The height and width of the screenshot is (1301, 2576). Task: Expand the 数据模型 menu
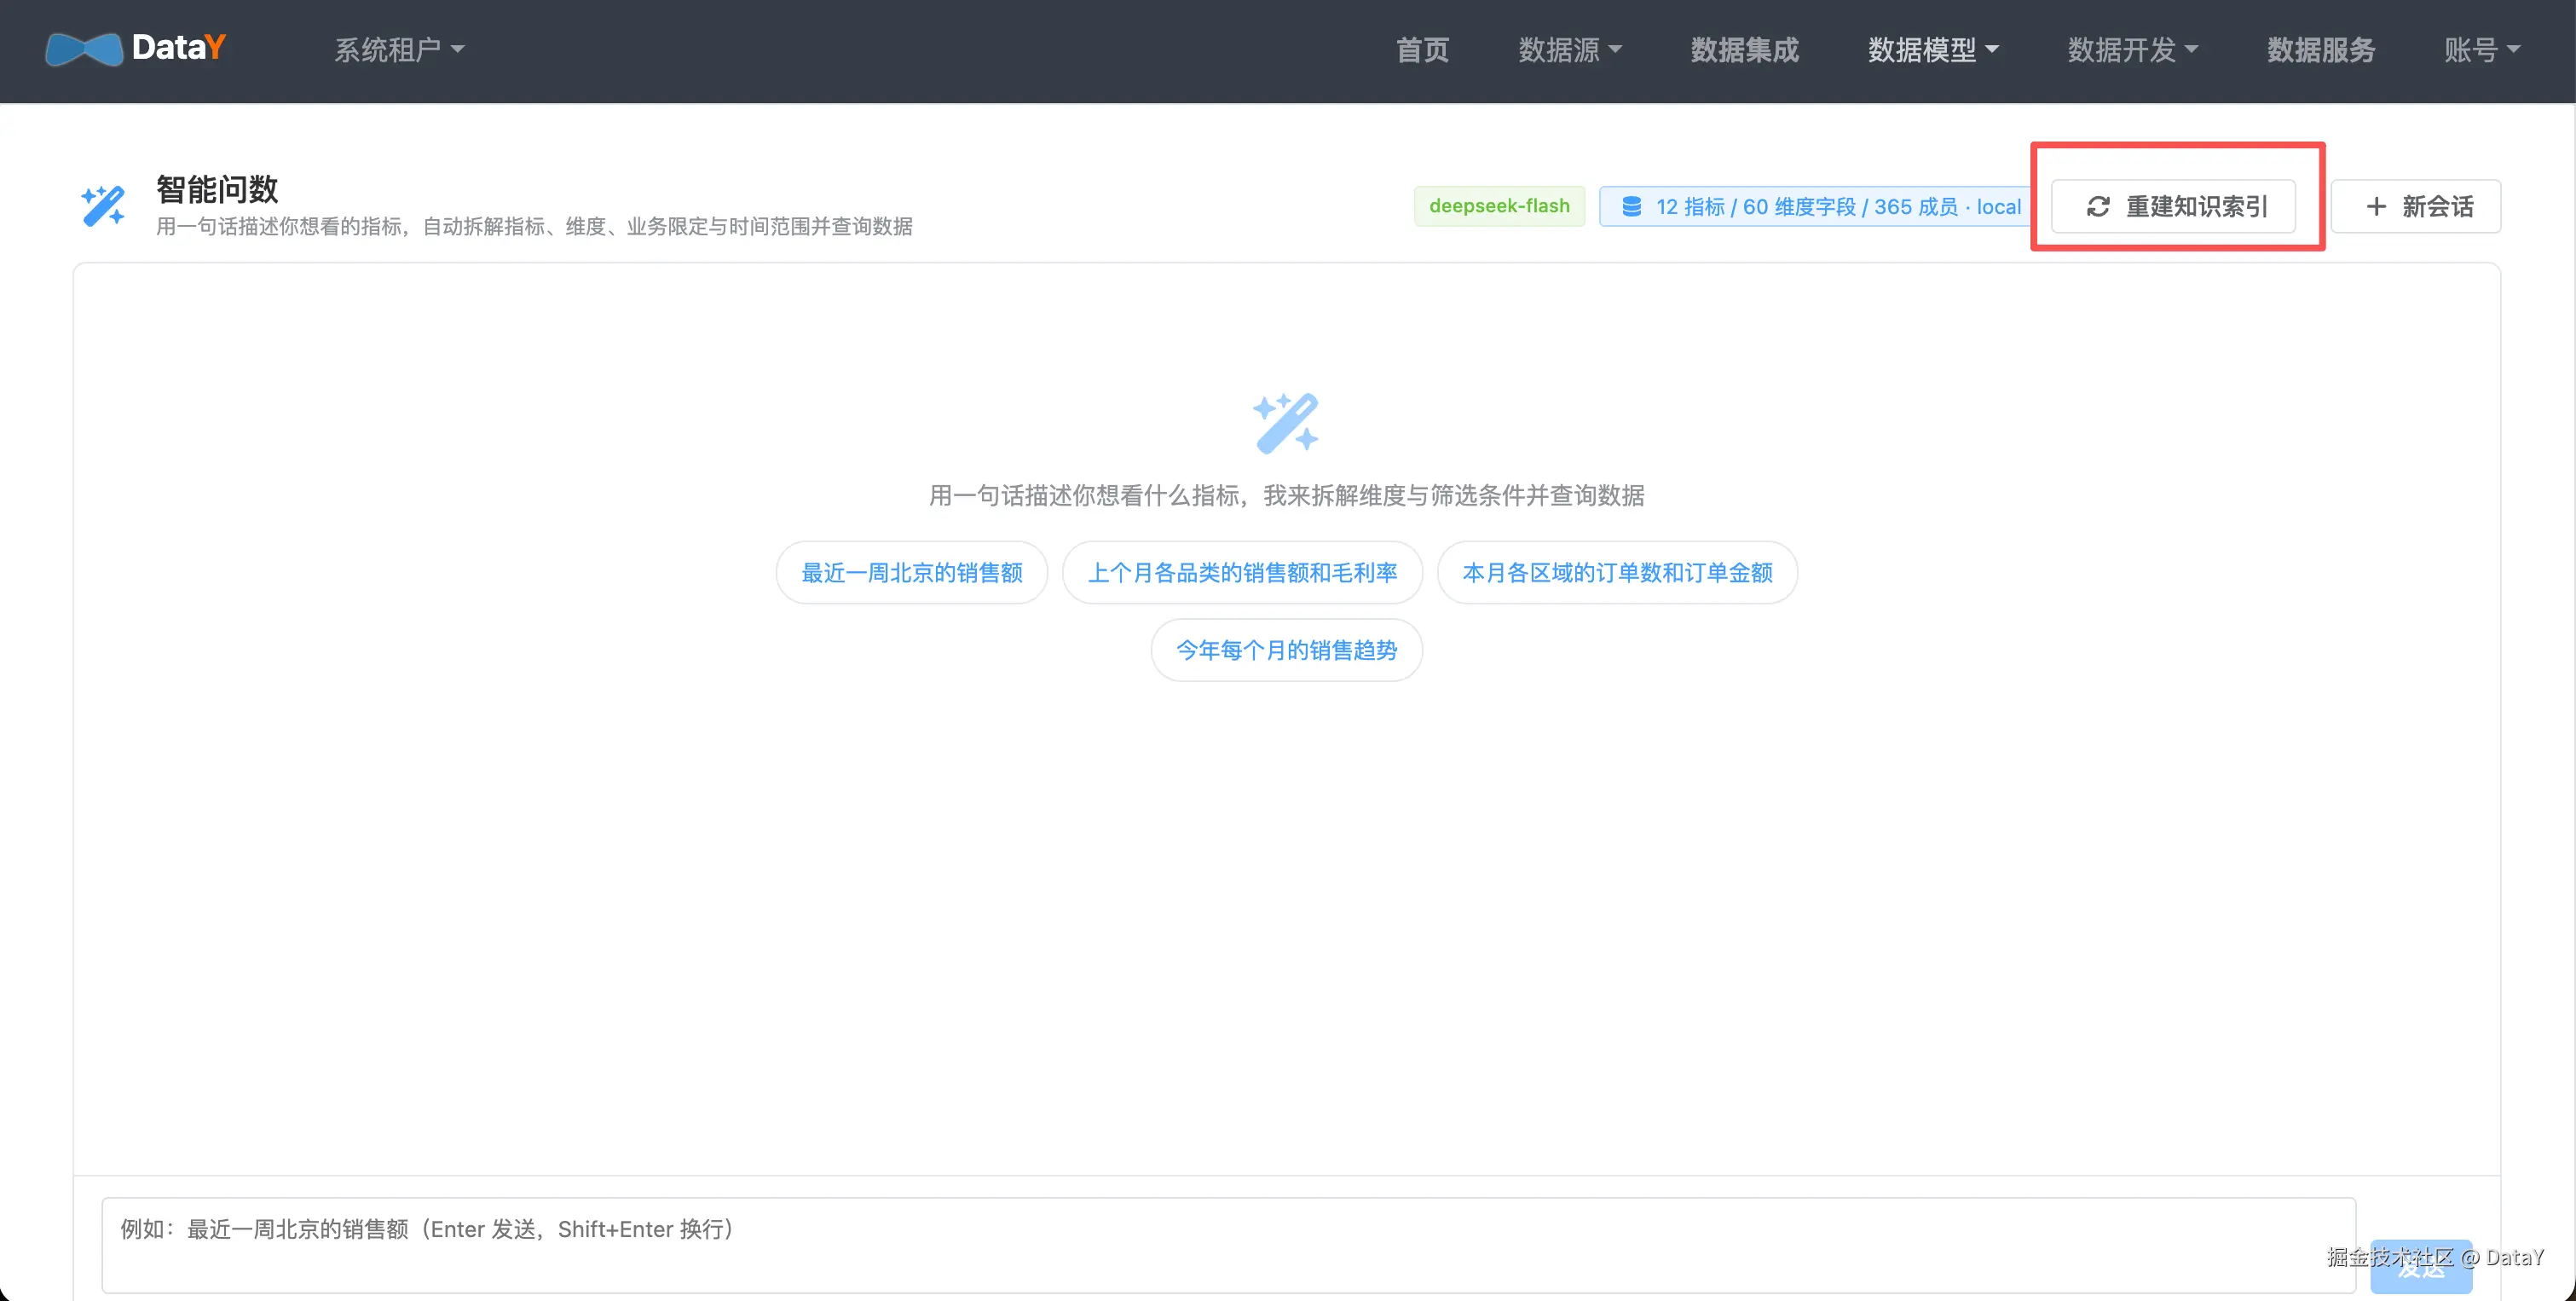click(1933, 49)
